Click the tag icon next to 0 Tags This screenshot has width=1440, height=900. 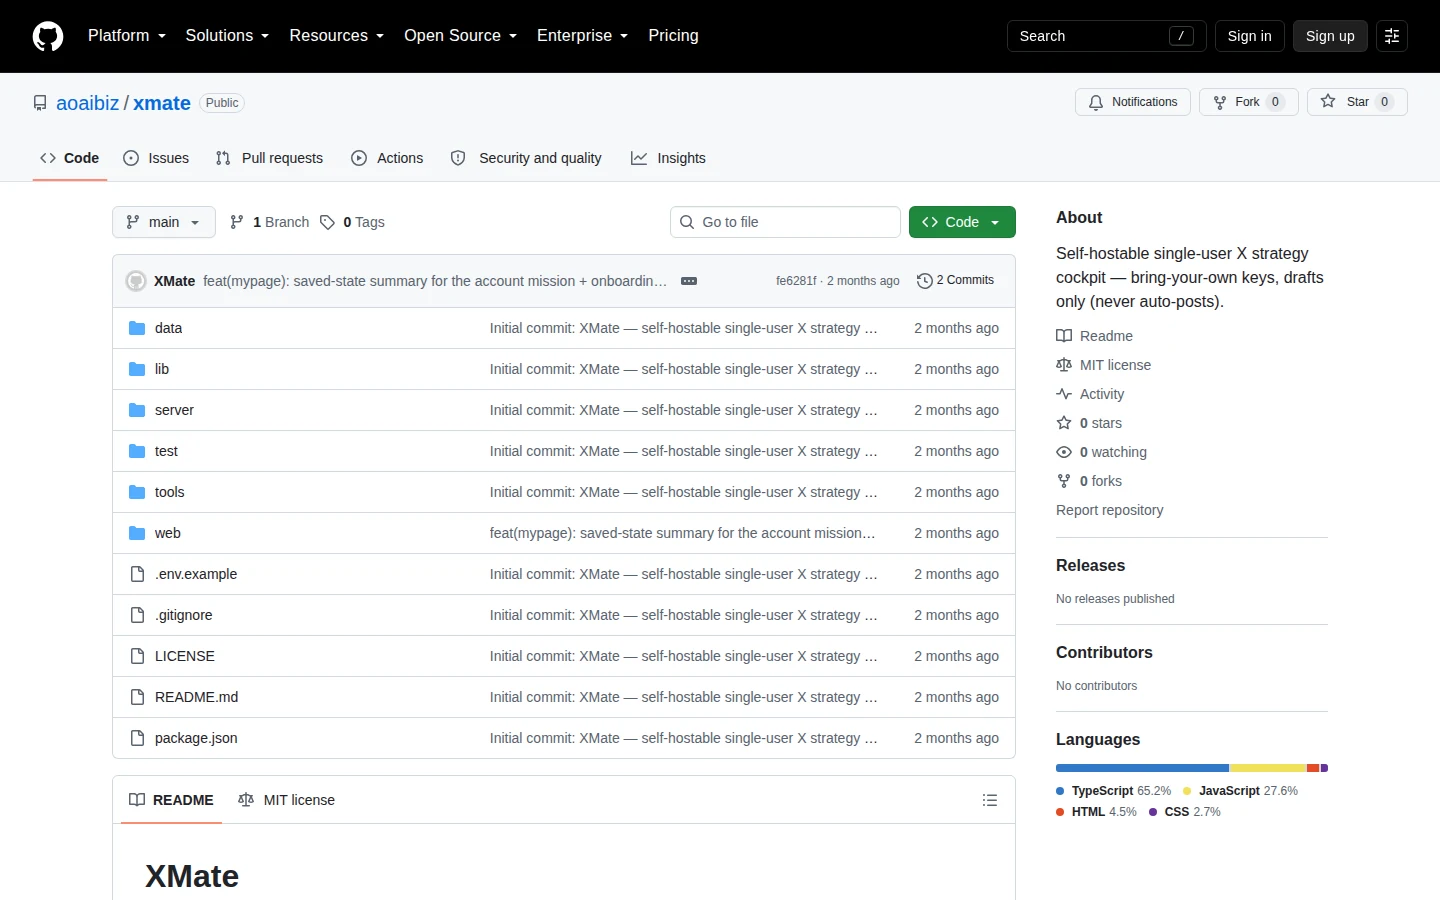pos(327,222)
